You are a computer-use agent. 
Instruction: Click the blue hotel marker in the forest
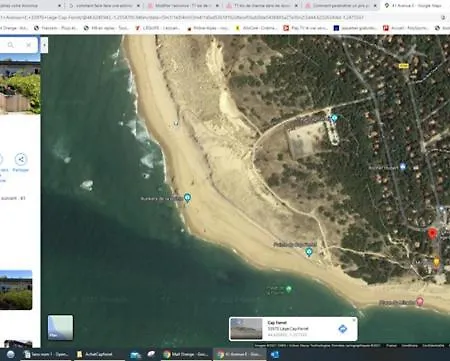tap(403, 166)
